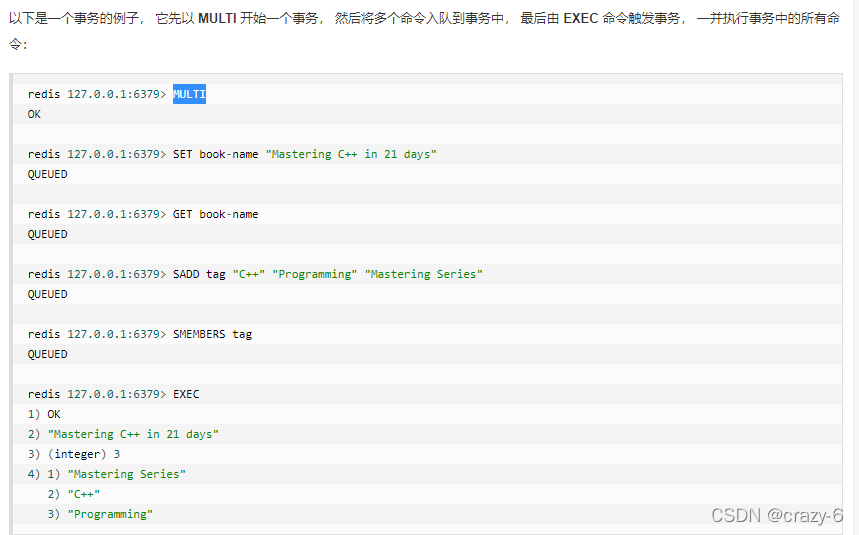Image resolution: width=859 pixels, height=535 pixels.
Task: Click the QUEUED response under the SET command
Action: coord(47,174)
